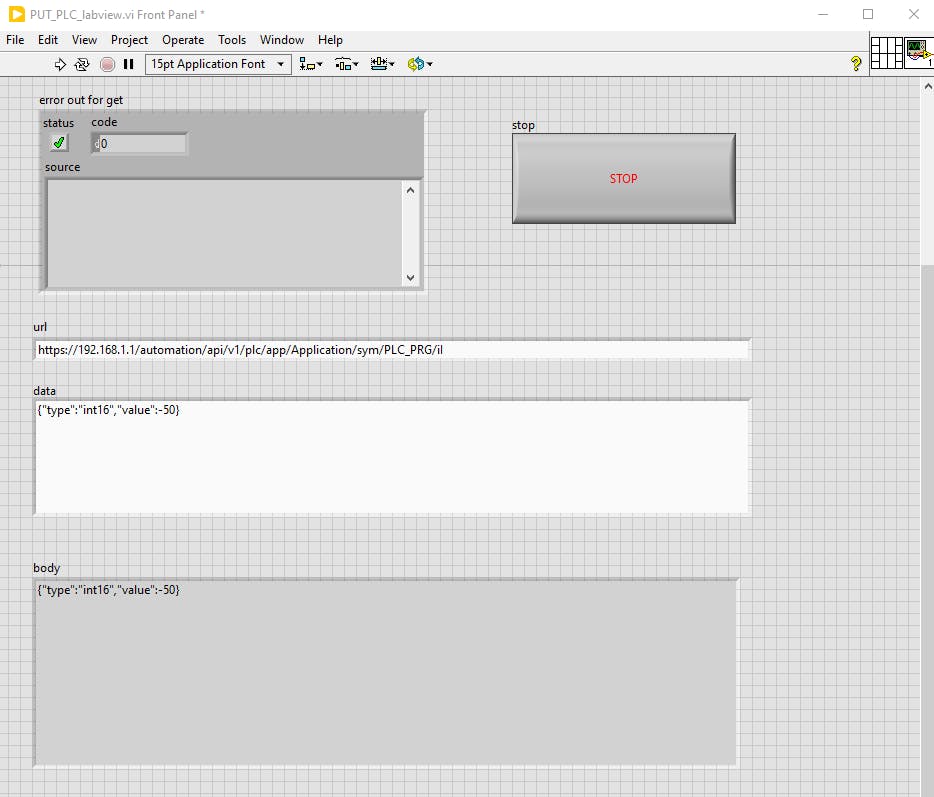
Task: Click the 'body' label
Action: [x=46, y=568]
